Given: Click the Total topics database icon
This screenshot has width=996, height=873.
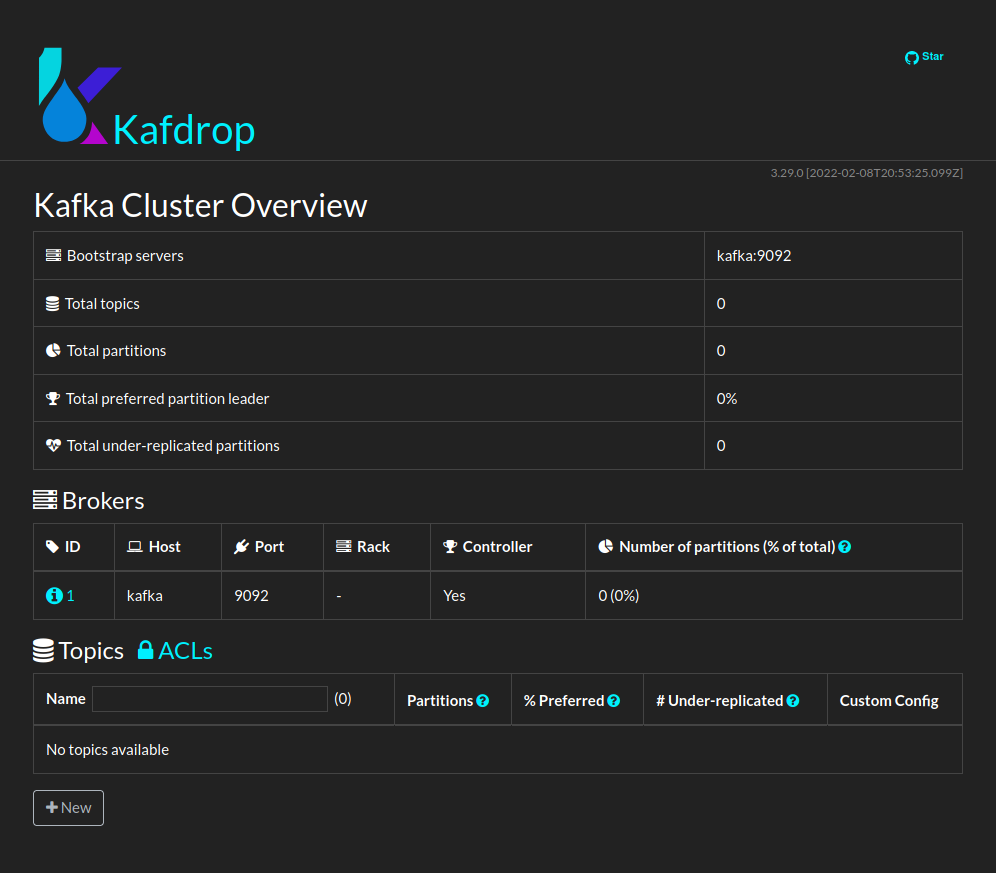Looking at the screenshot, I should 53,304.
